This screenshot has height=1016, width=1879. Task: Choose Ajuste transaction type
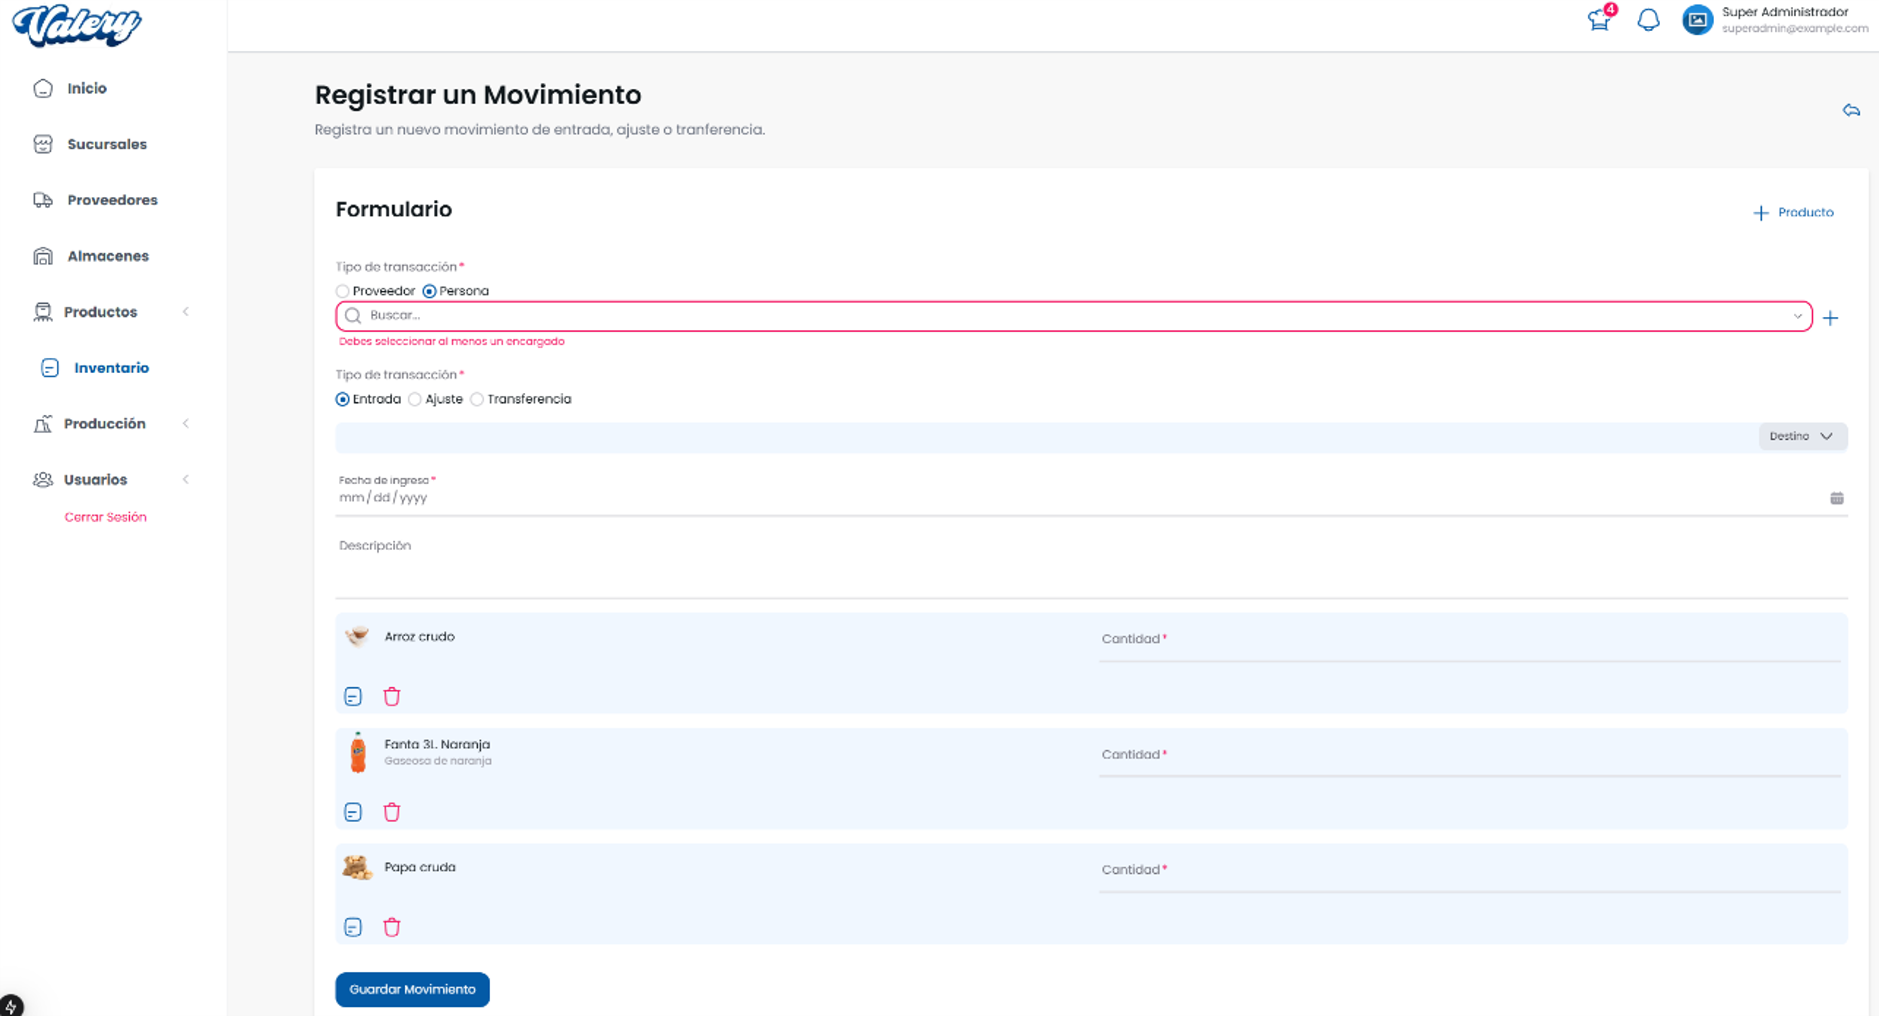(415, 399)
